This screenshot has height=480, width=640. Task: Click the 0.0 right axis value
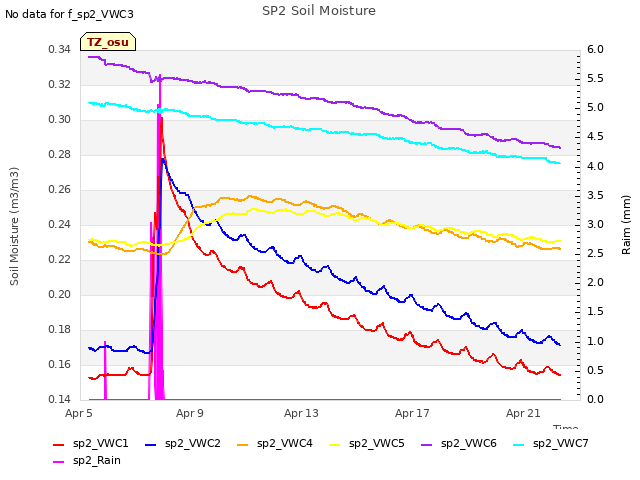[x=595, y=400]
